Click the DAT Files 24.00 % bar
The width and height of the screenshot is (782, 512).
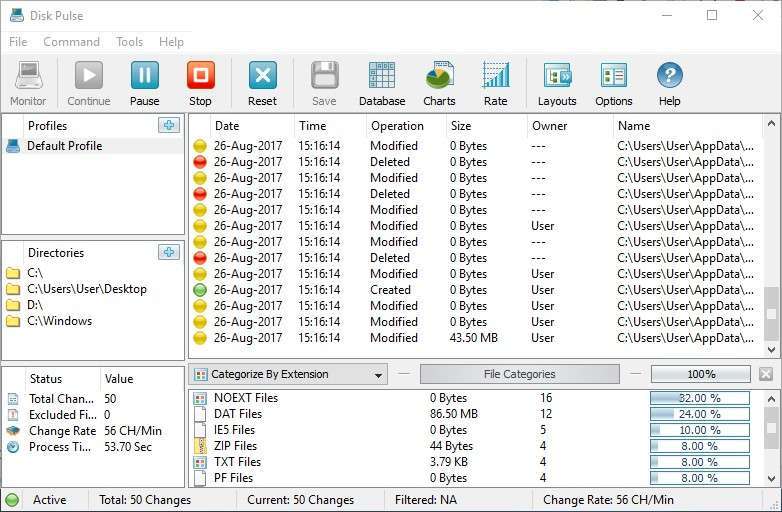click(700, 414)
